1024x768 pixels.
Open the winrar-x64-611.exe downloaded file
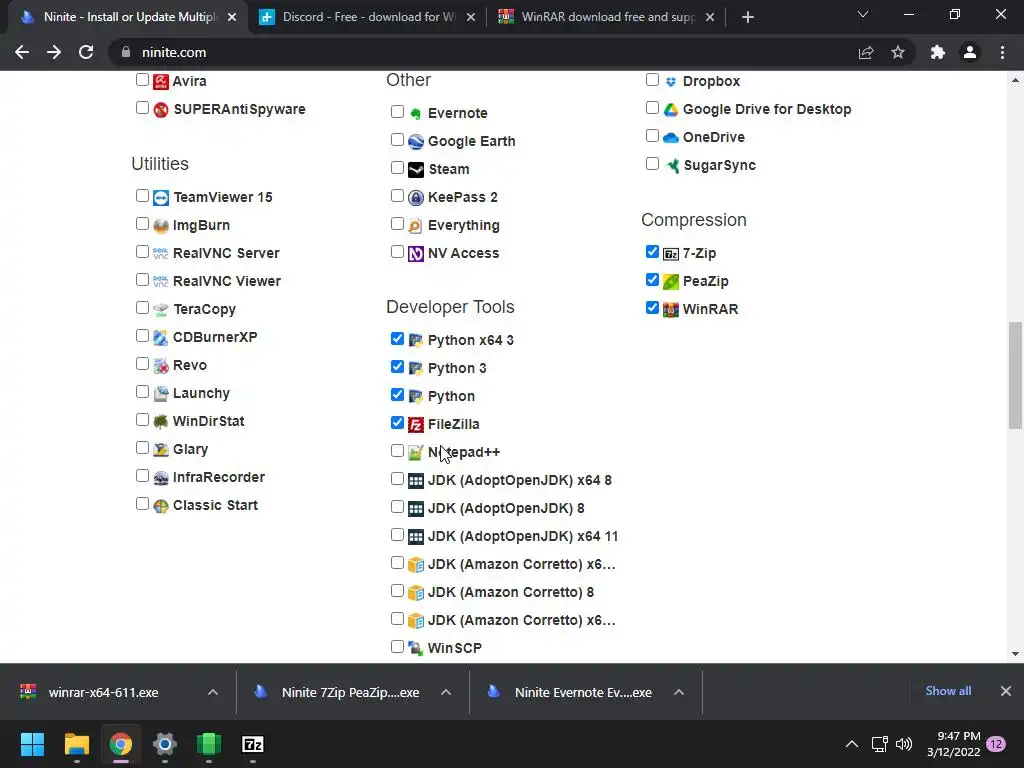click(103, 692)
